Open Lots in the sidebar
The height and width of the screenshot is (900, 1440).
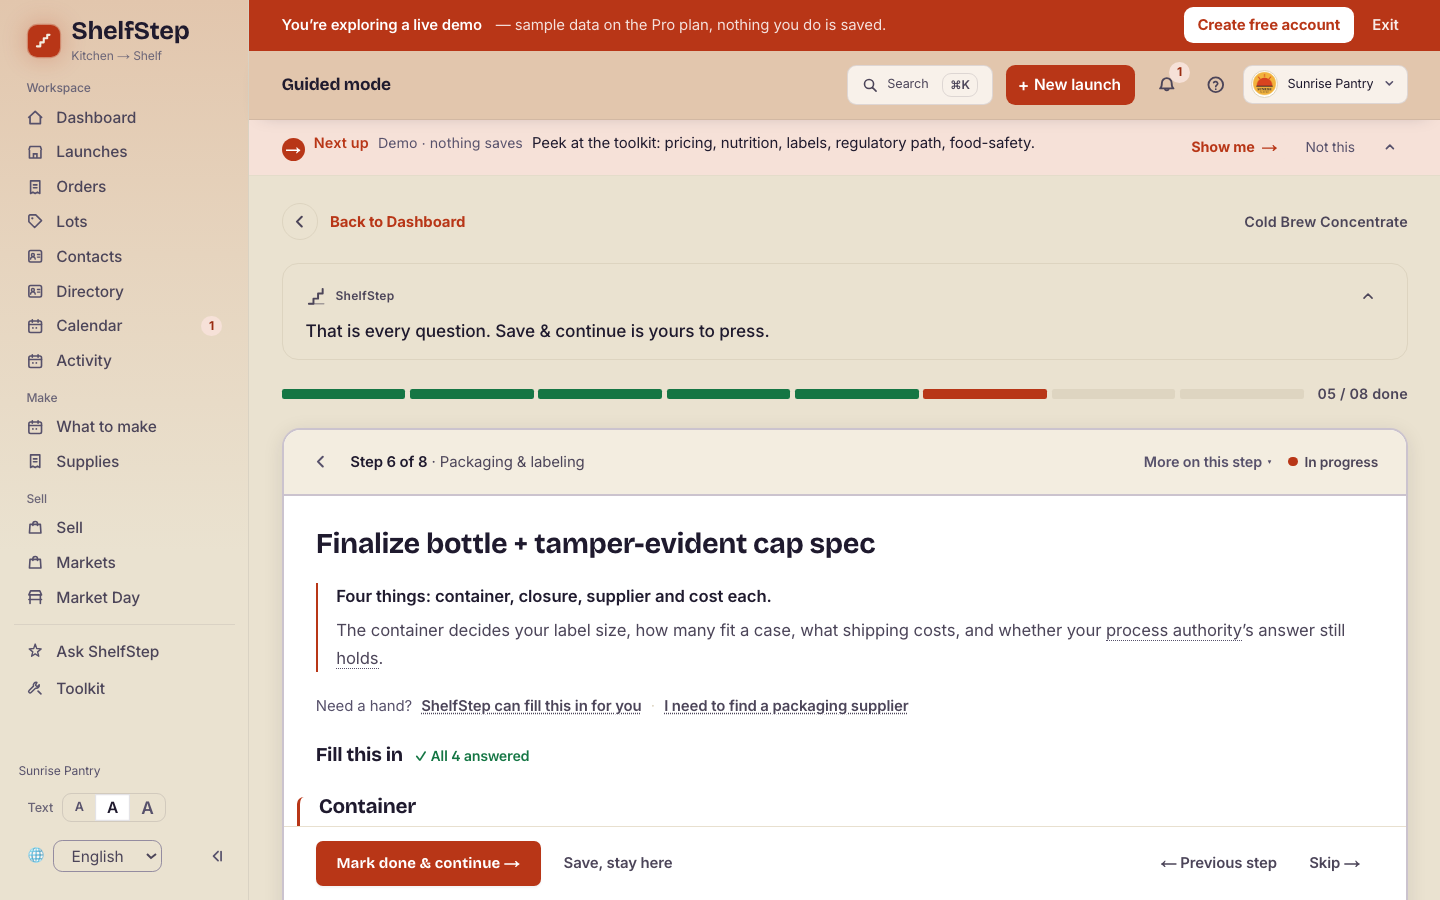(124, 222)
